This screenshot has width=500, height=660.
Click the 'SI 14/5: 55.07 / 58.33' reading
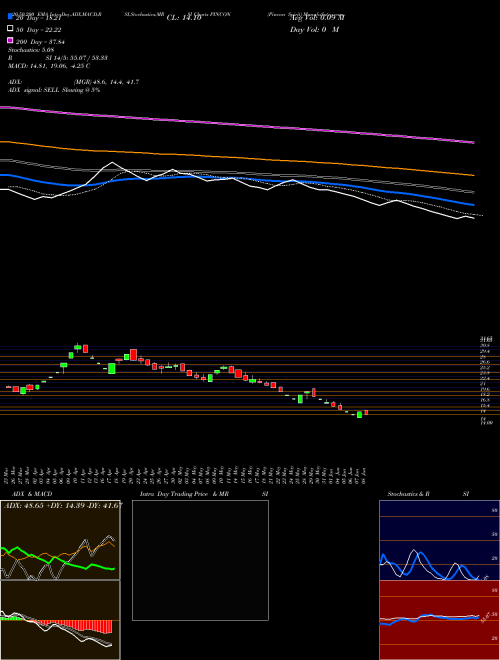[x=77, y=58]
